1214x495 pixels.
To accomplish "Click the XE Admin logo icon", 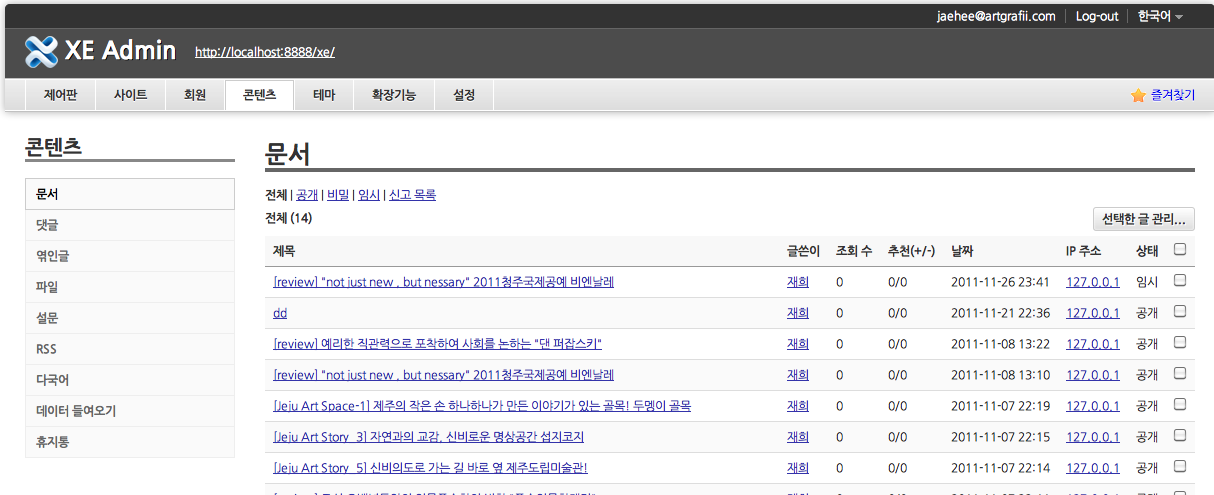I will pos(41,51).
